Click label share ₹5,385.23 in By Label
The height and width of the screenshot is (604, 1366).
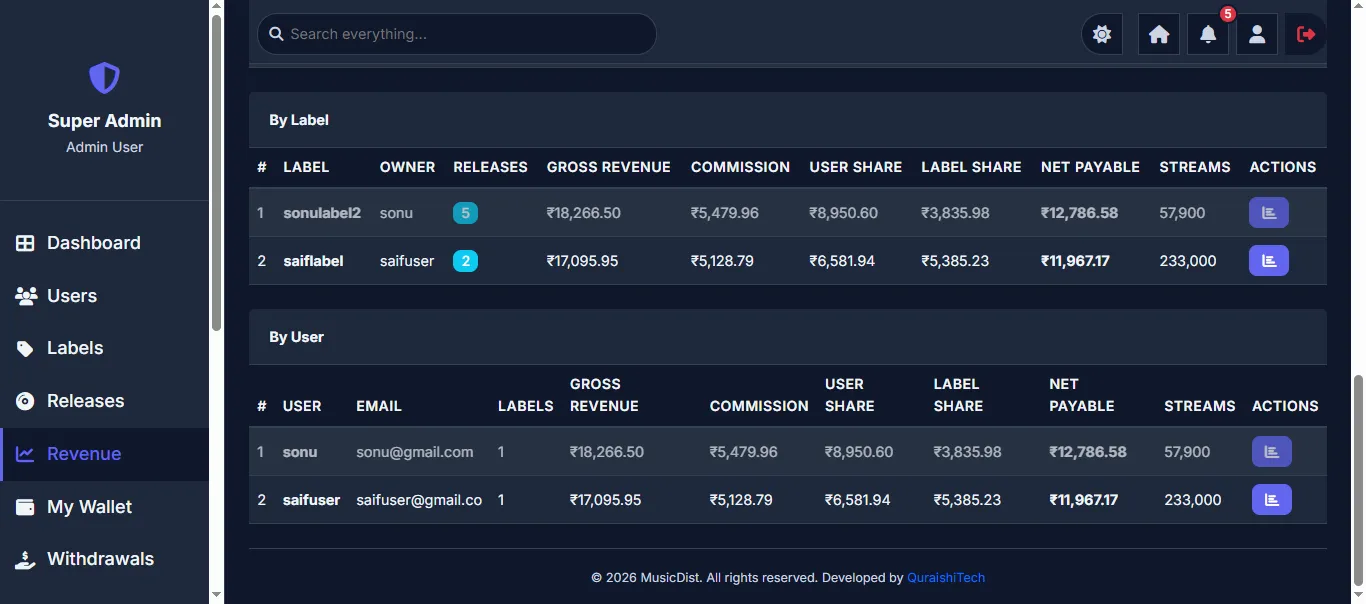[955, 261]
